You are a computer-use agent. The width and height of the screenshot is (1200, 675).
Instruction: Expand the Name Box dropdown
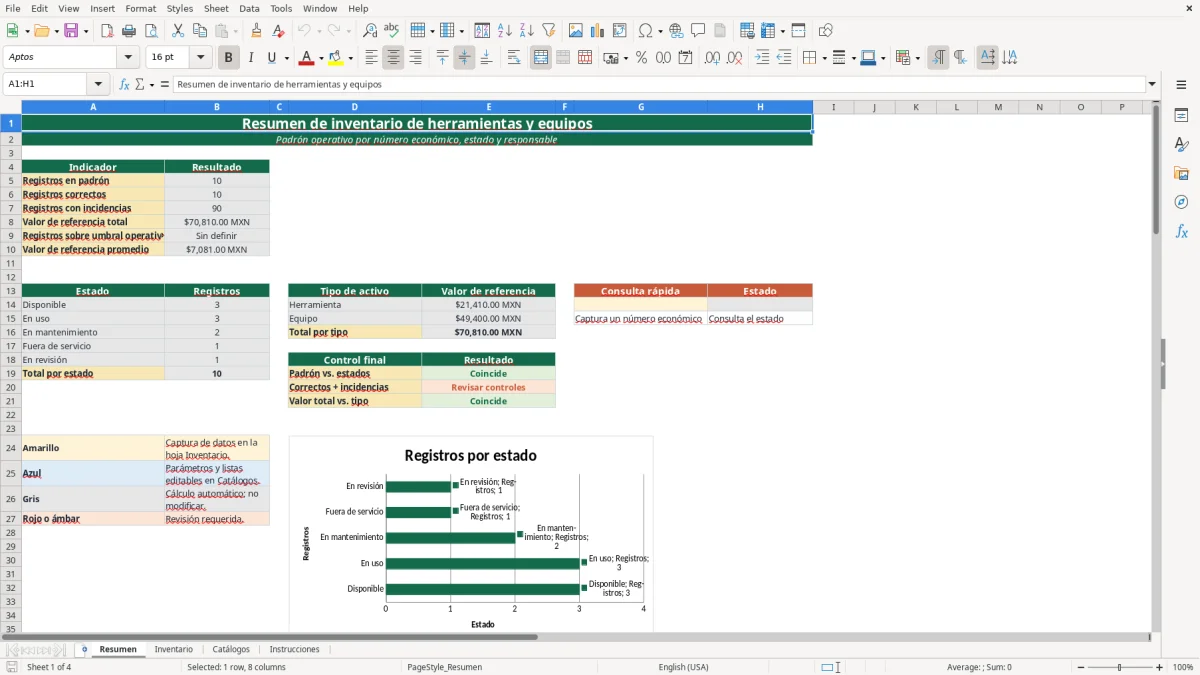[x=98, y=84]
